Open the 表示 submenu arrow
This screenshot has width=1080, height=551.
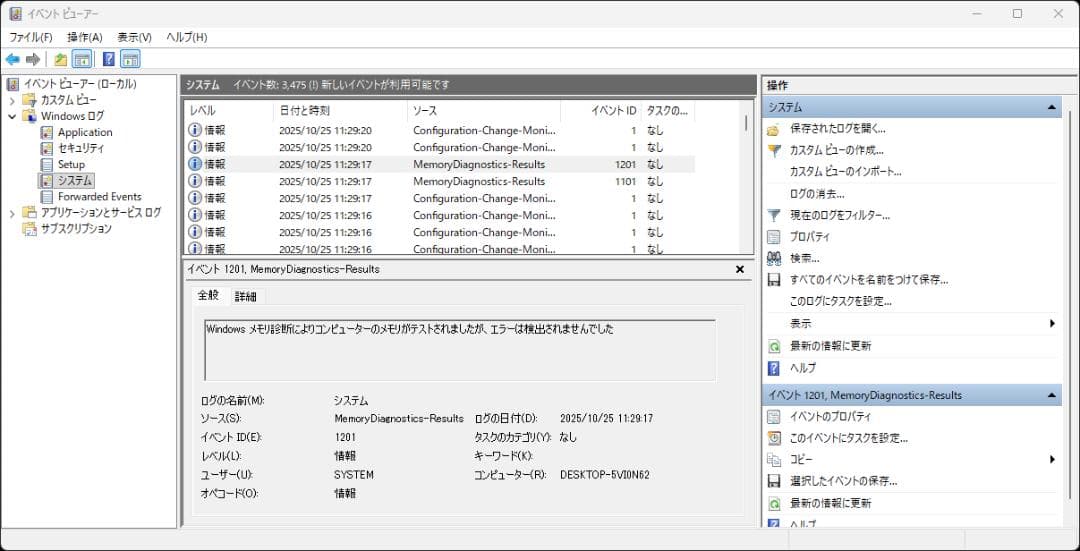pos(1052,323)
